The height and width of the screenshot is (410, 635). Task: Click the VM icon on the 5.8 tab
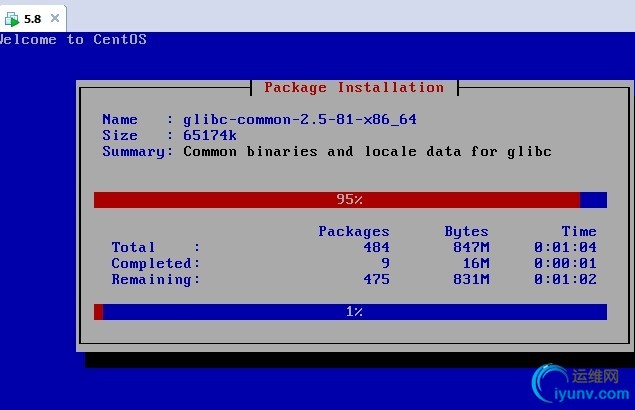pyautogui.click(x=12, y=19)
